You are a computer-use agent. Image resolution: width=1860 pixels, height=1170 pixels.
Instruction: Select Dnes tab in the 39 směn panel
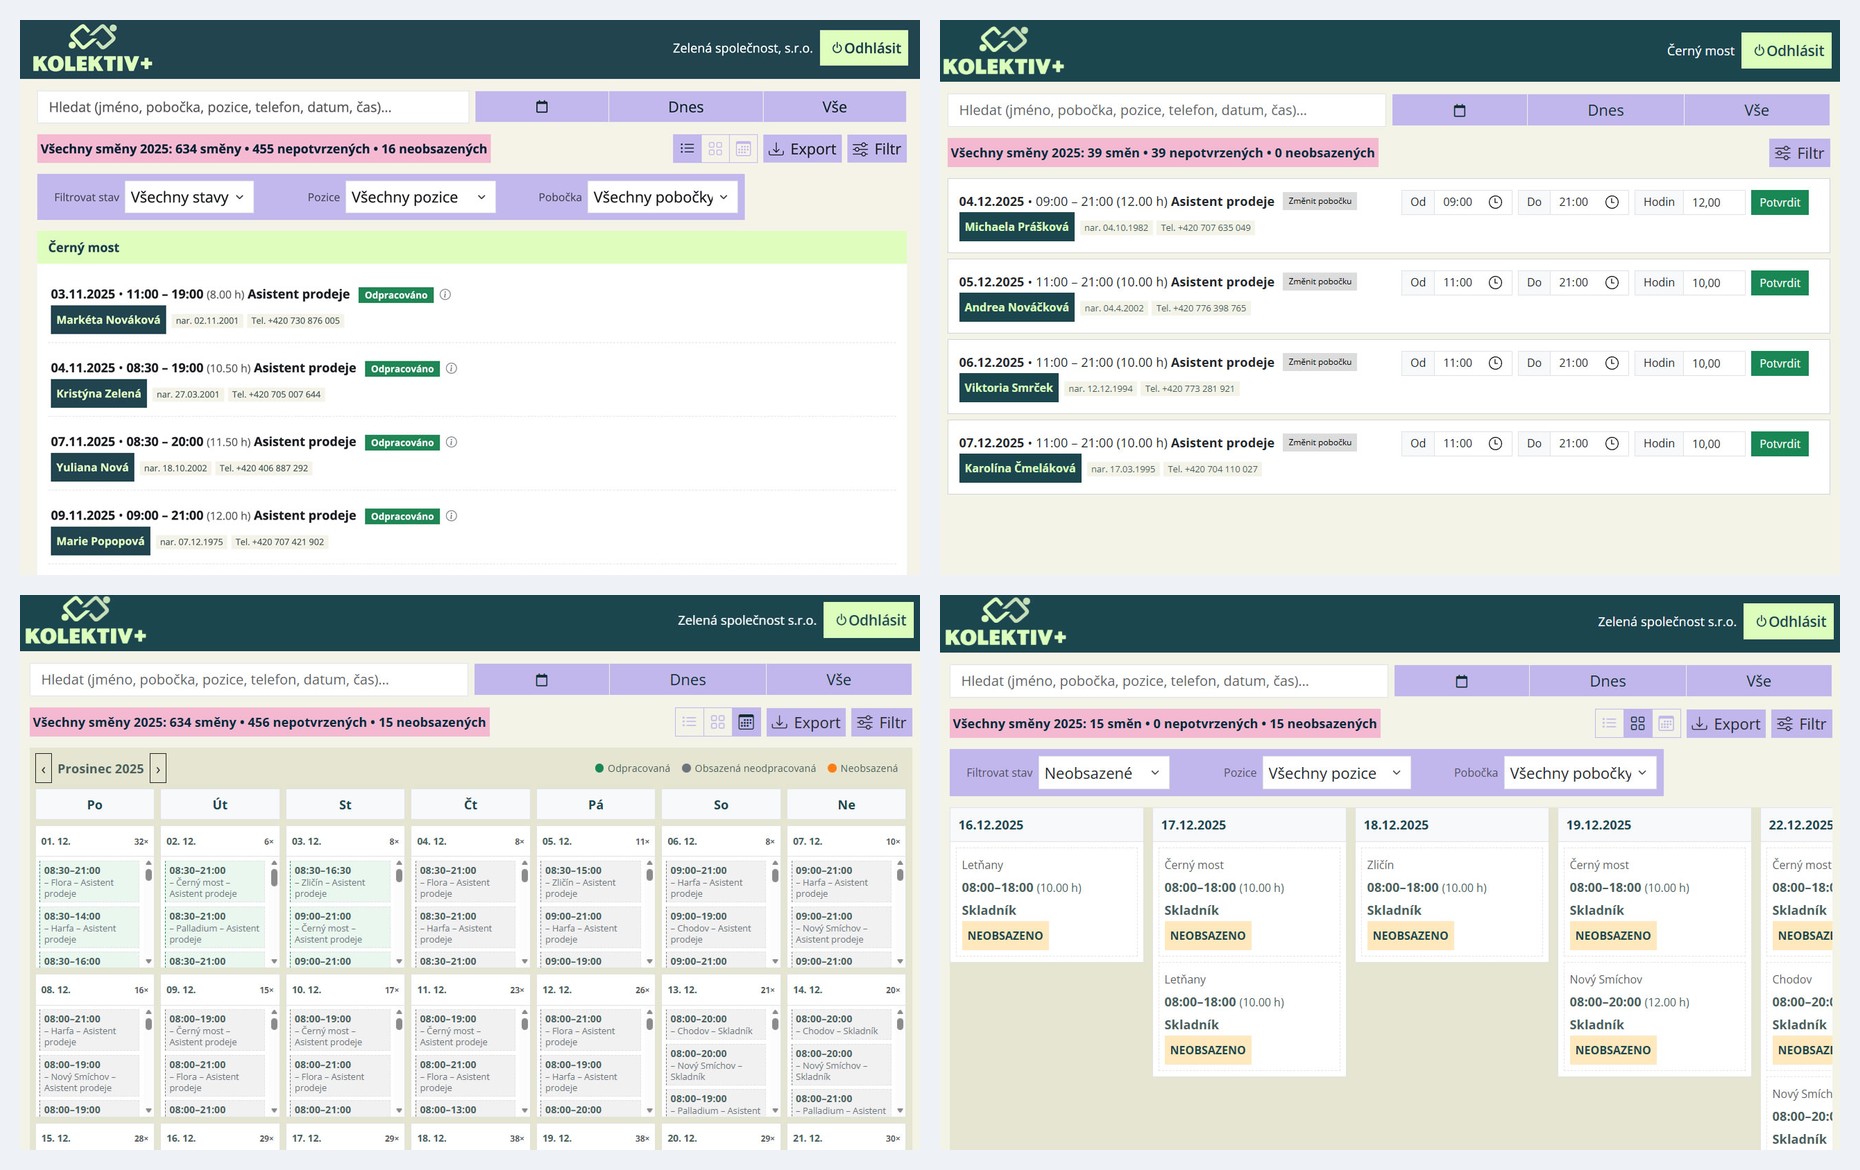pos(1604,111)
